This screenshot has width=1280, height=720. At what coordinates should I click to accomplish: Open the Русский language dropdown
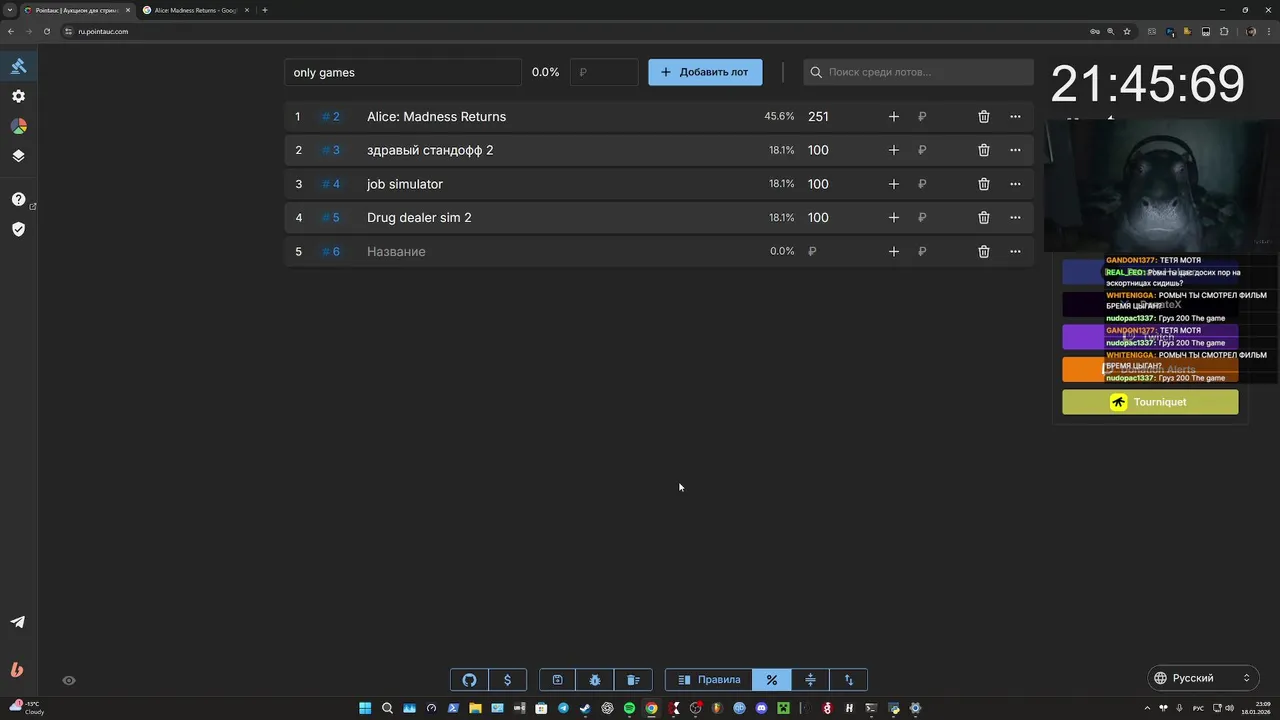[1203, 678]
